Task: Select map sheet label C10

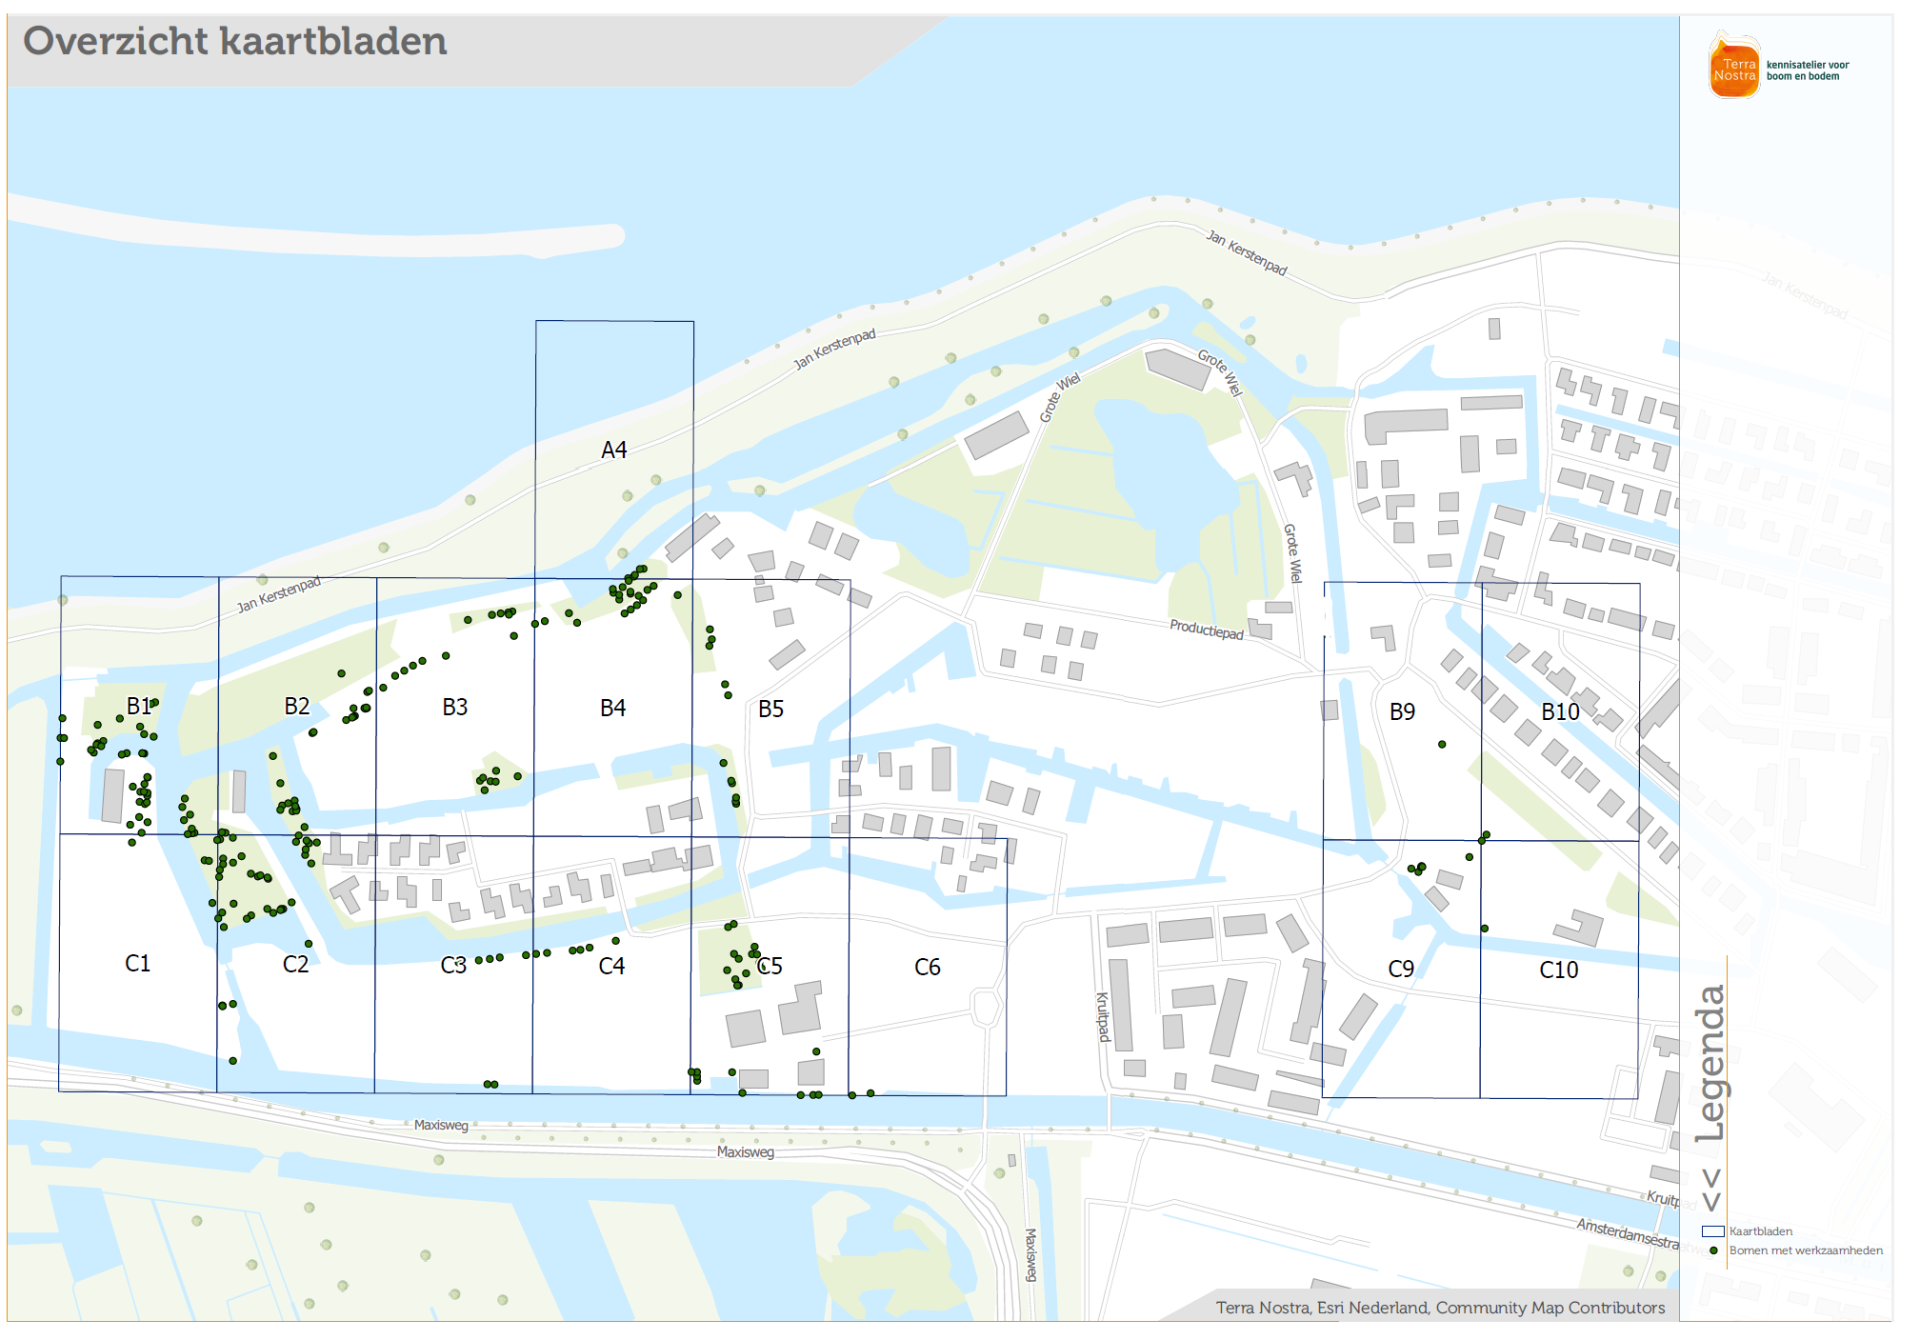Action: 1558,969
